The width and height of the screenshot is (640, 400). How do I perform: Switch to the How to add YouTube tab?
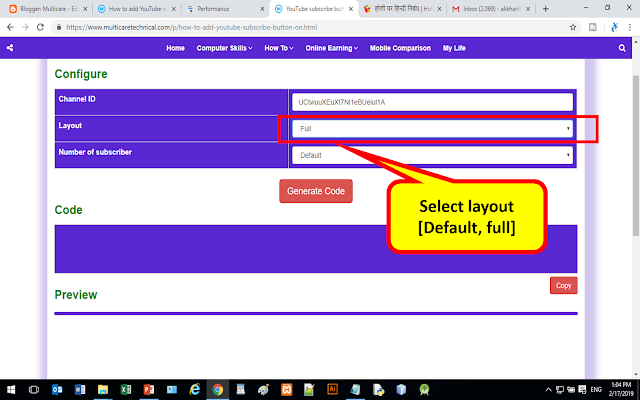tap(137, 9)
